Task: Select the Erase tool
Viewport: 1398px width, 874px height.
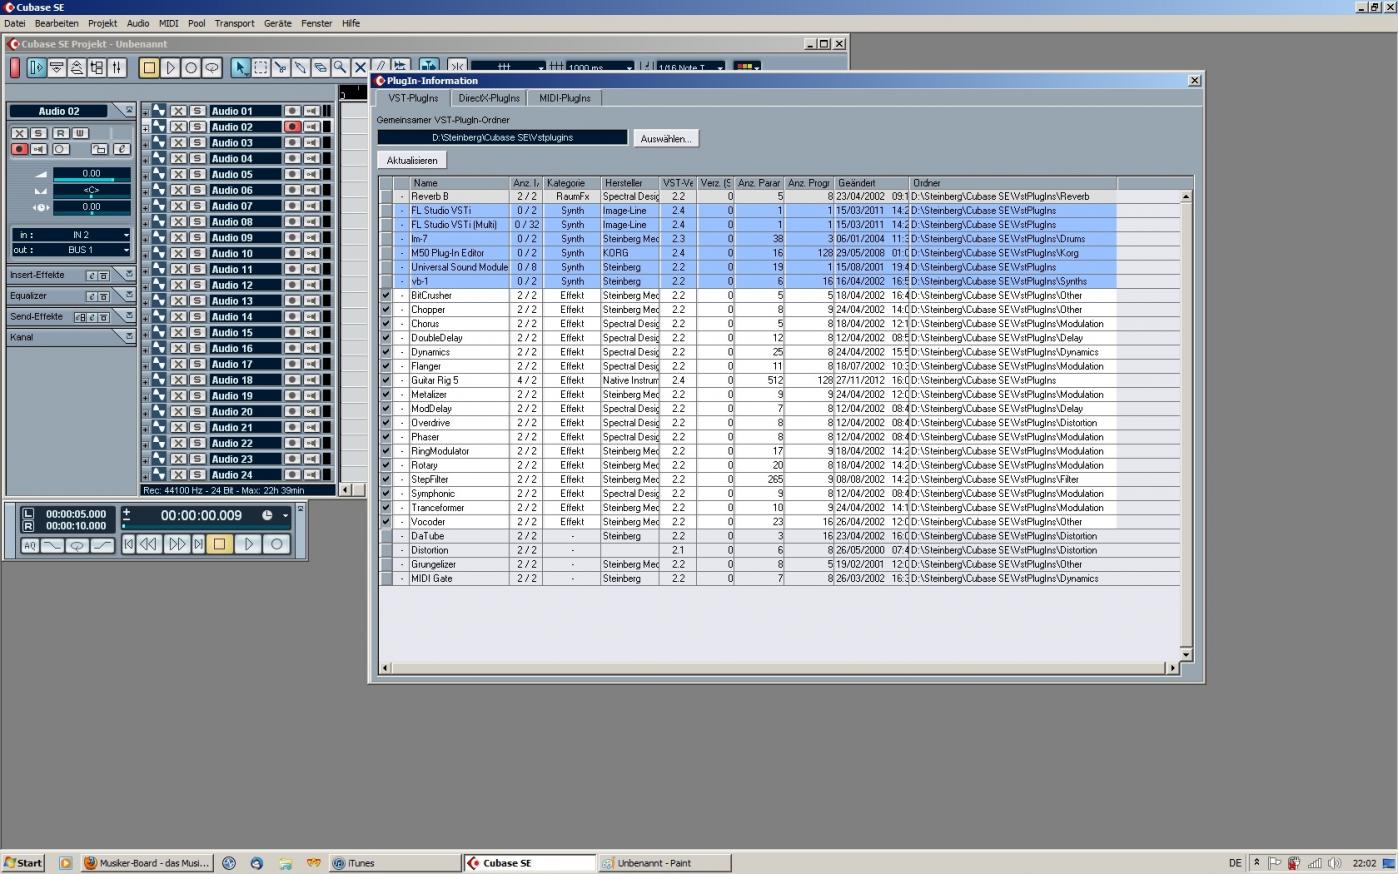Action: point(320,68)
